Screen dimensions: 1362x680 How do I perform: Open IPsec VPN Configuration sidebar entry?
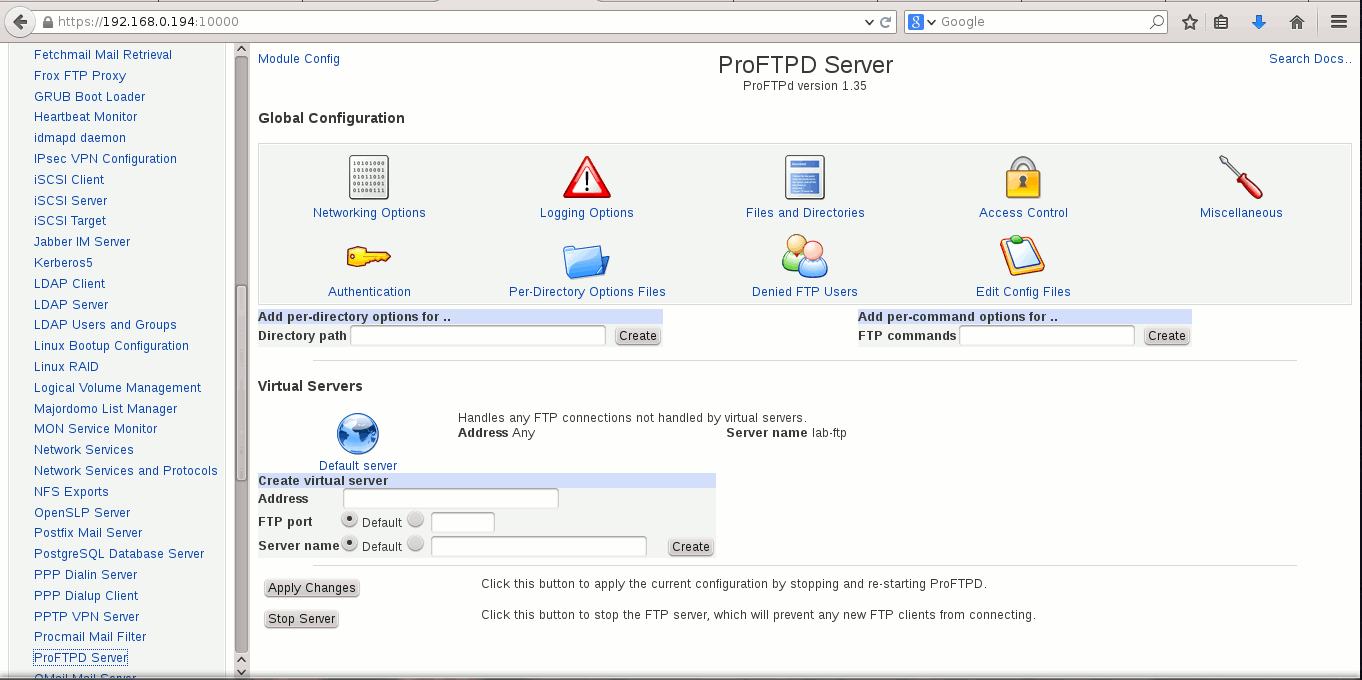tap(105, 159)
